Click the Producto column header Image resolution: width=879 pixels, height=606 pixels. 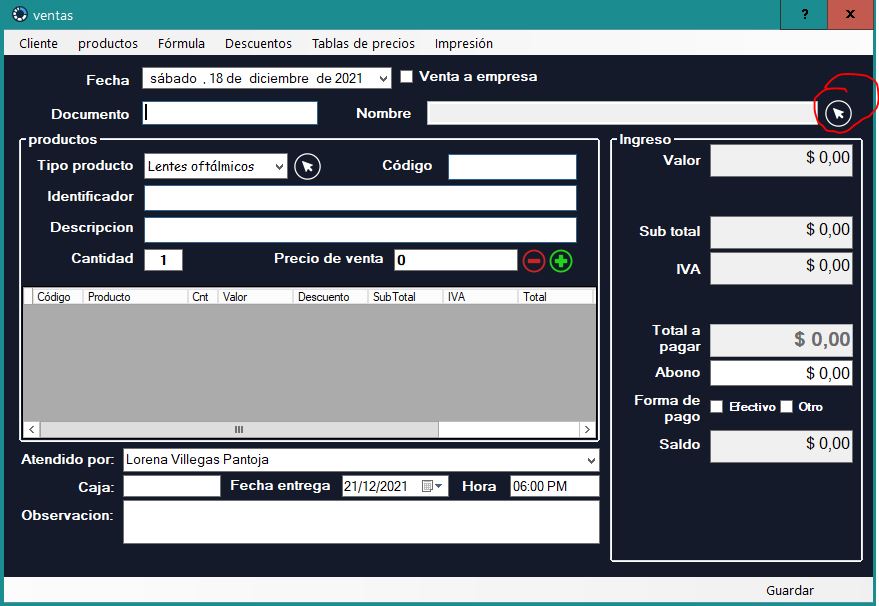[x=135, y=297]
